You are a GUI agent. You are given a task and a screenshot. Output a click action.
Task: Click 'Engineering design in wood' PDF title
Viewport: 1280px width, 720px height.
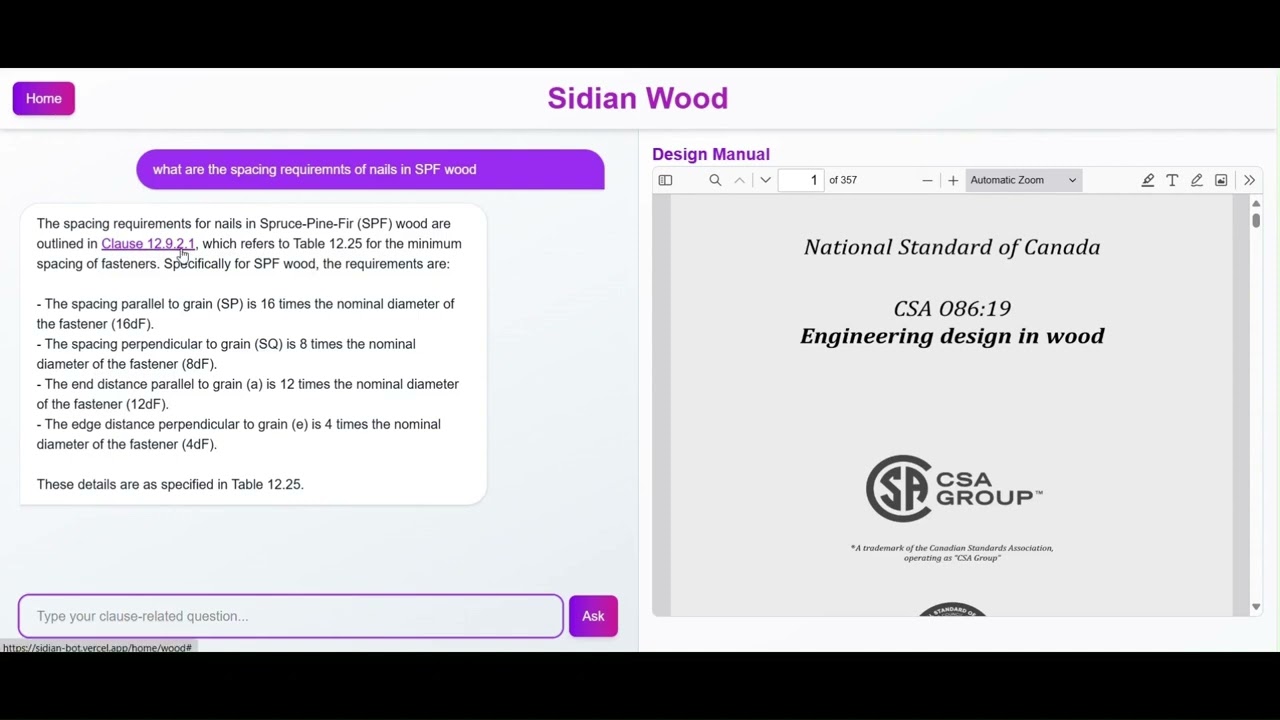[952, 336]
